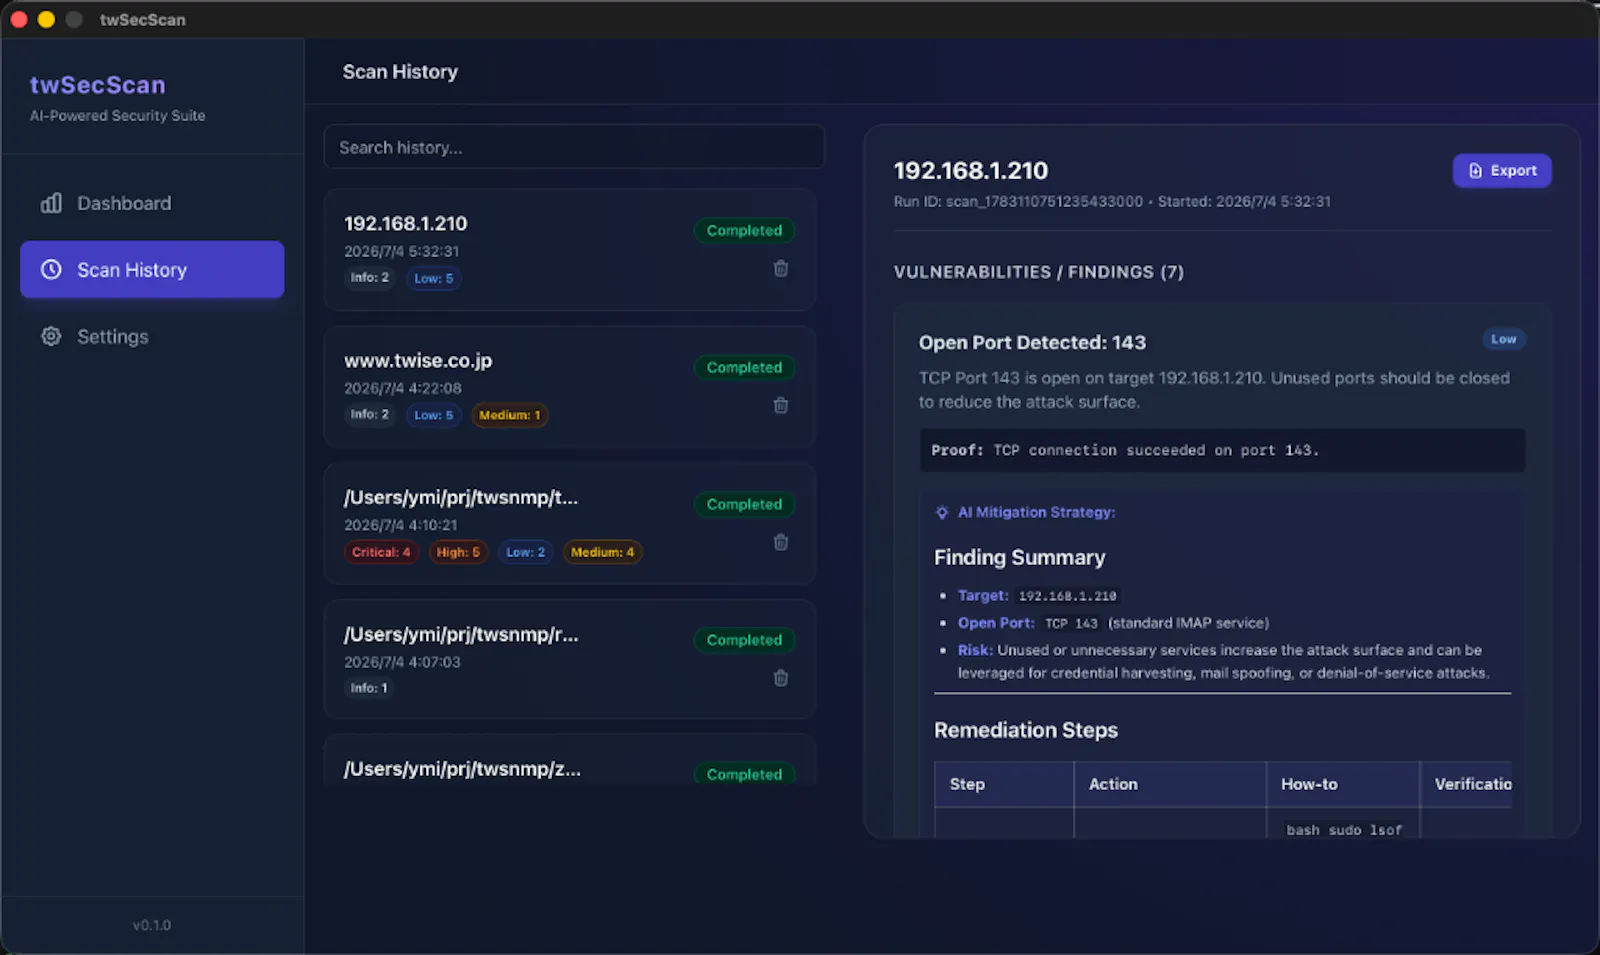Click the Remediation Steps heading
This screenshot has width=1600, height=955.
(1025, 730)
